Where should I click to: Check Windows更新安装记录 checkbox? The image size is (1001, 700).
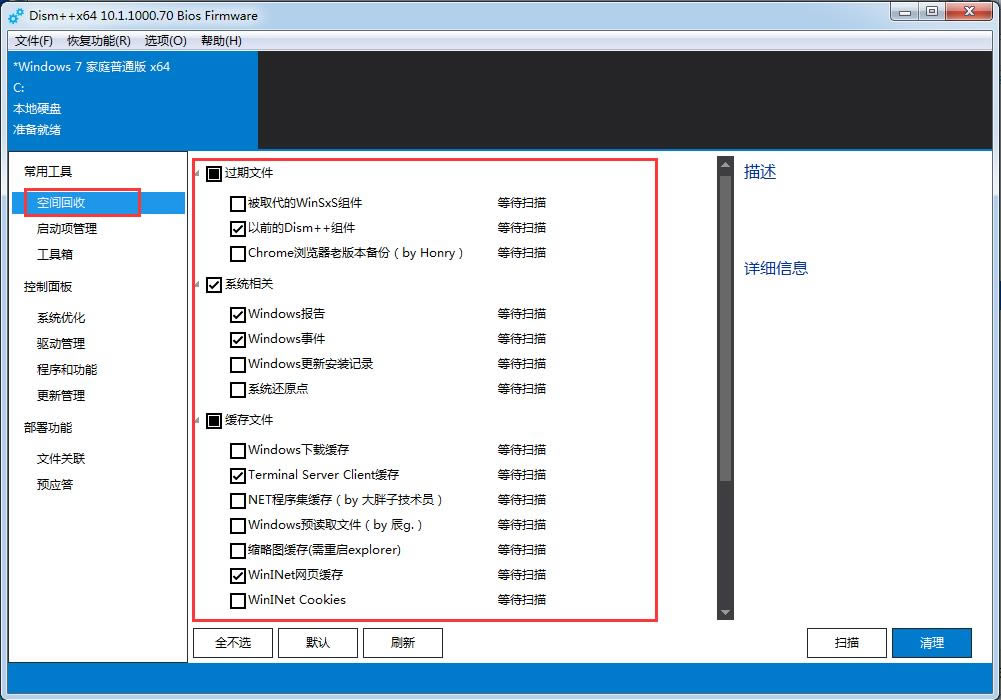coord(237,364)
